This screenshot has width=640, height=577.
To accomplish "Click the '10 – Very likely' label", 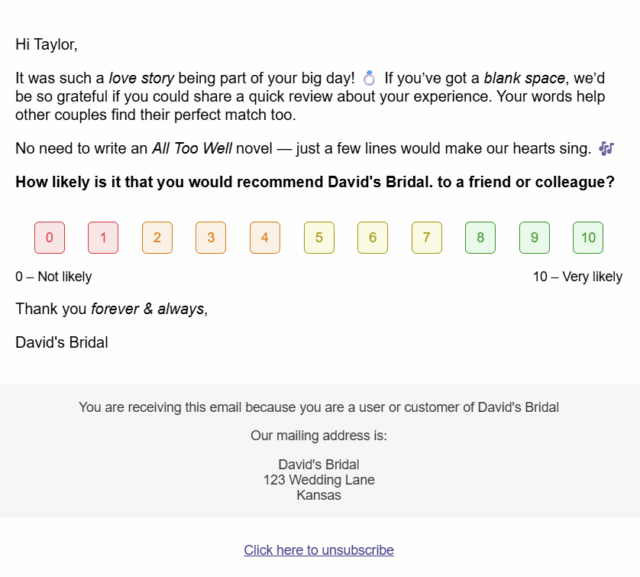I will pyautogui.click(x=577, y=277).
